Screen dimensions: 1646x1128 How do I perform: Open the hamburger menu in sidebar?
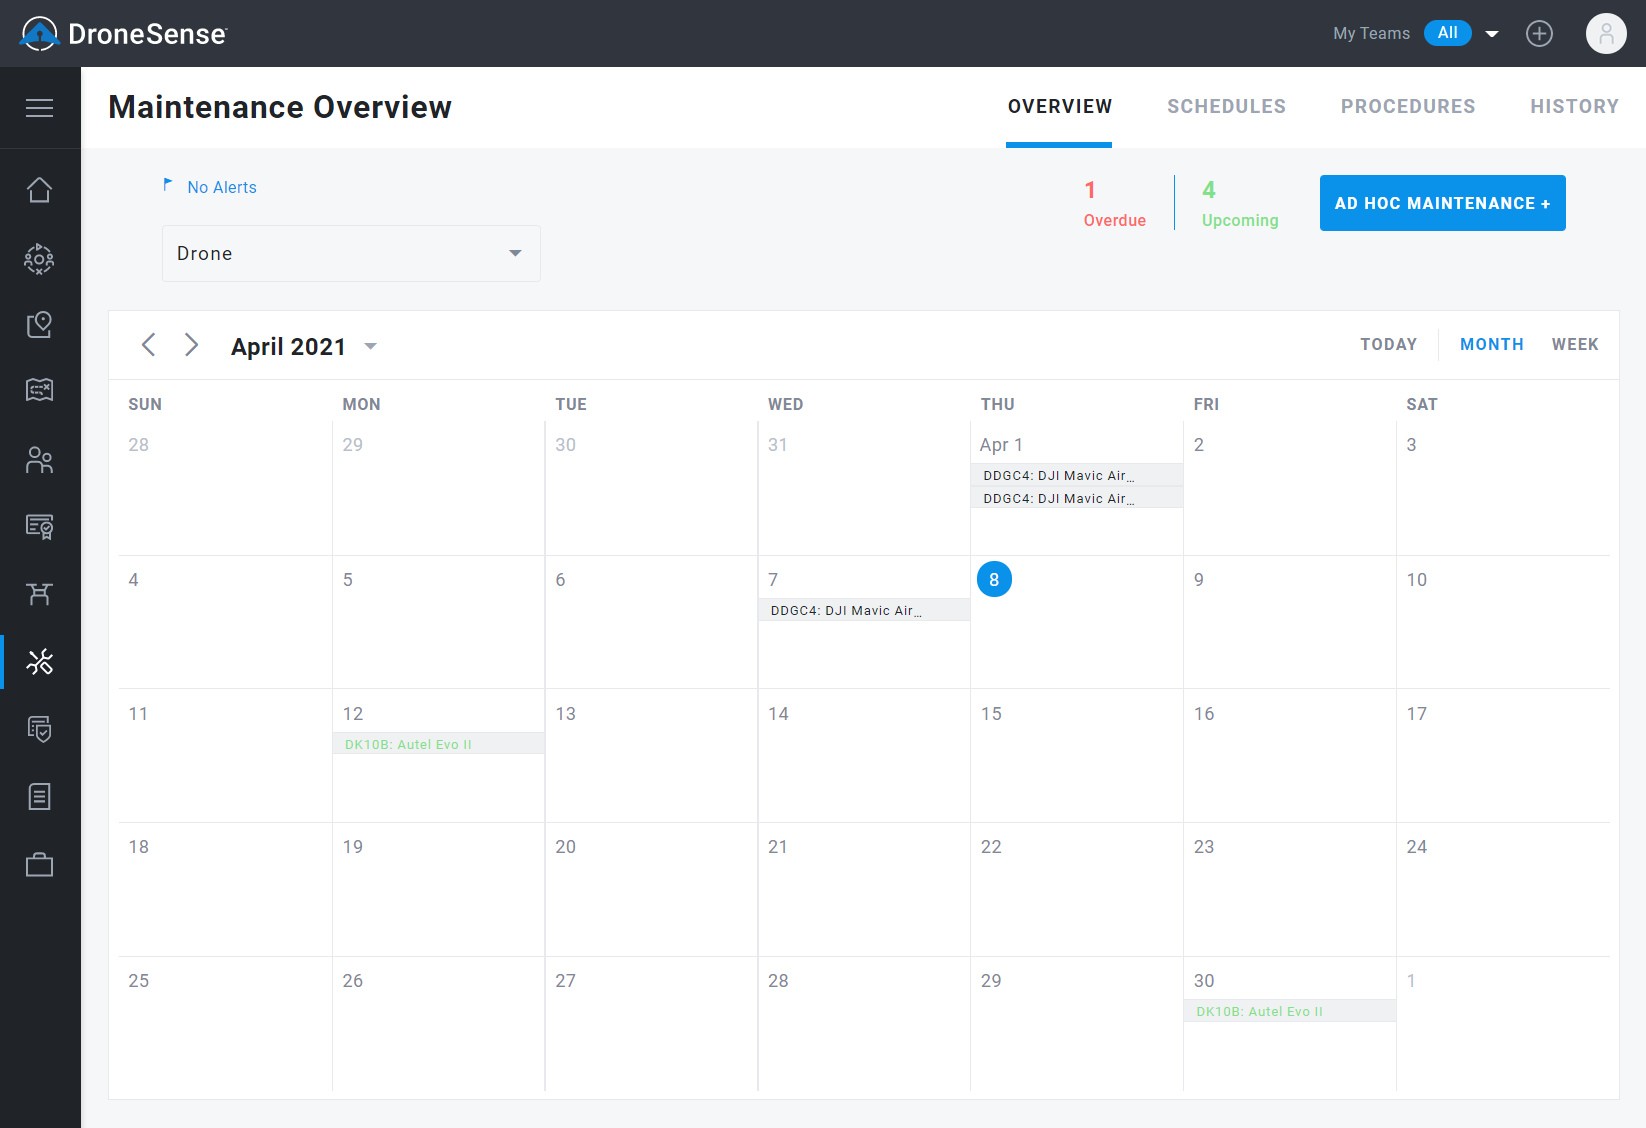39,108
